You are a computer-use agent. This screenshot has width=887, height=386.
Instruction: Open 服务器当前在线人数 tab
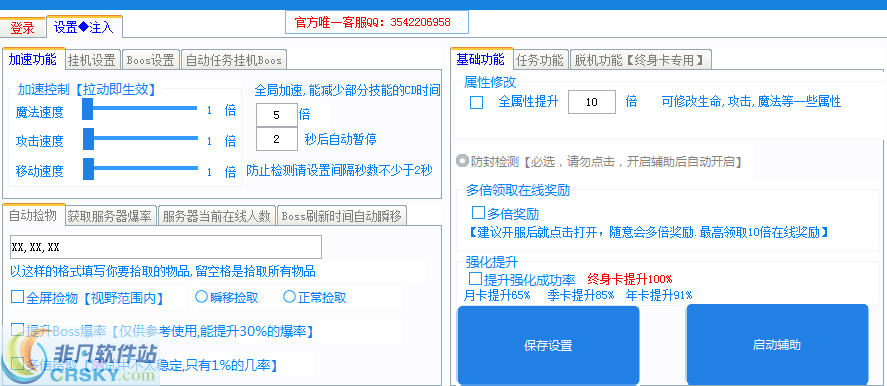point(217,216)
